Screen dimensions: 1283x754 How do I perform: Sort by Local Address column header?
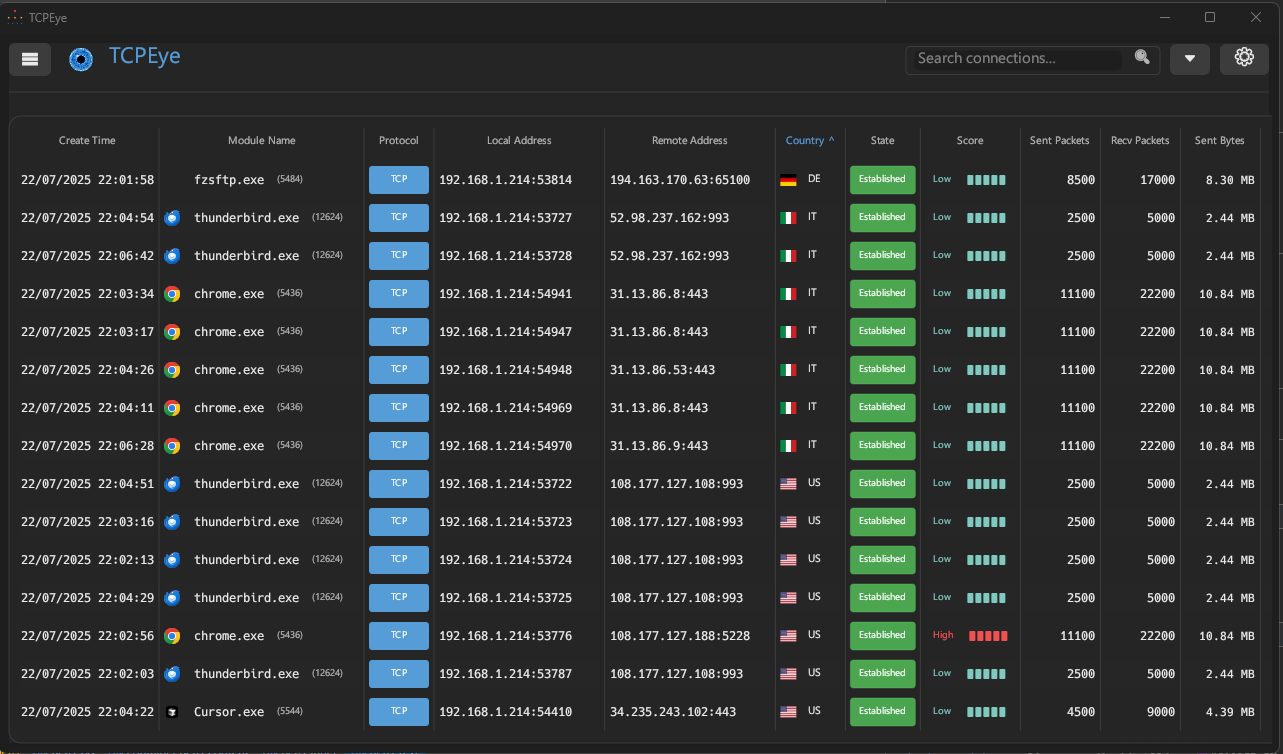pos(519,141)
